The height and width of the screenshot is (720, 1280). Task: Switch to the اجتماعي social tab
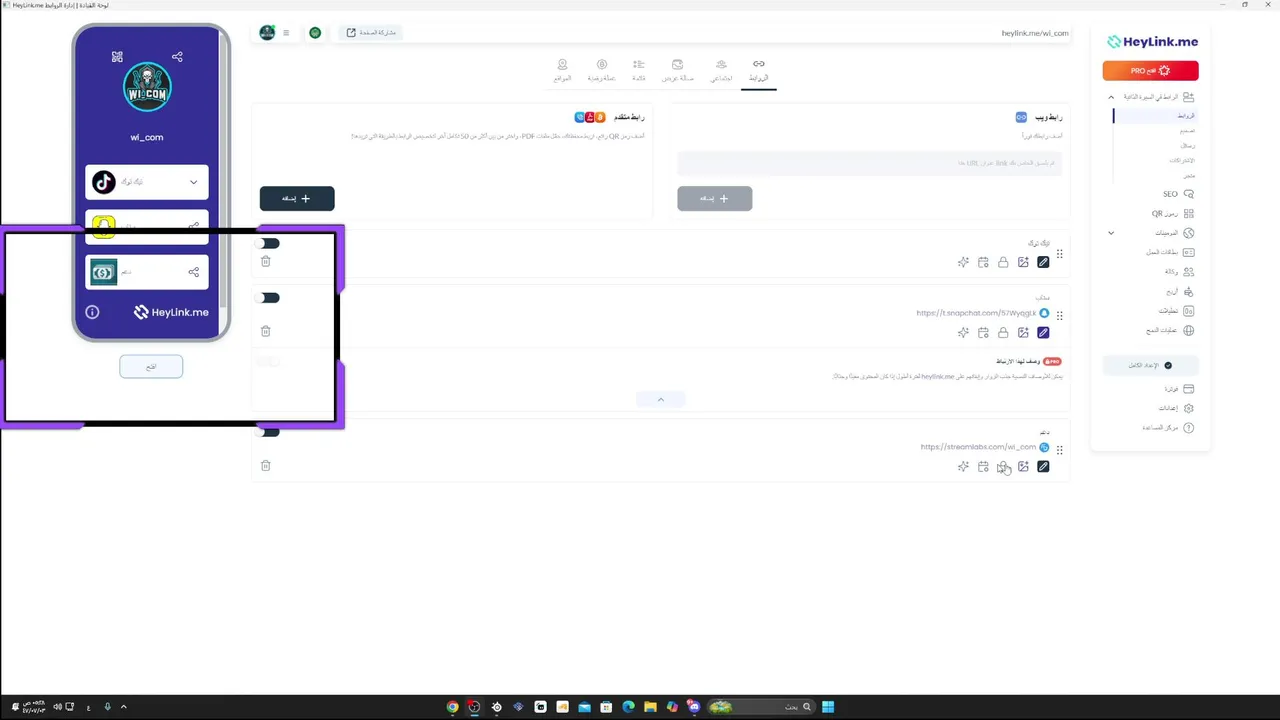(x=721, y=71)
